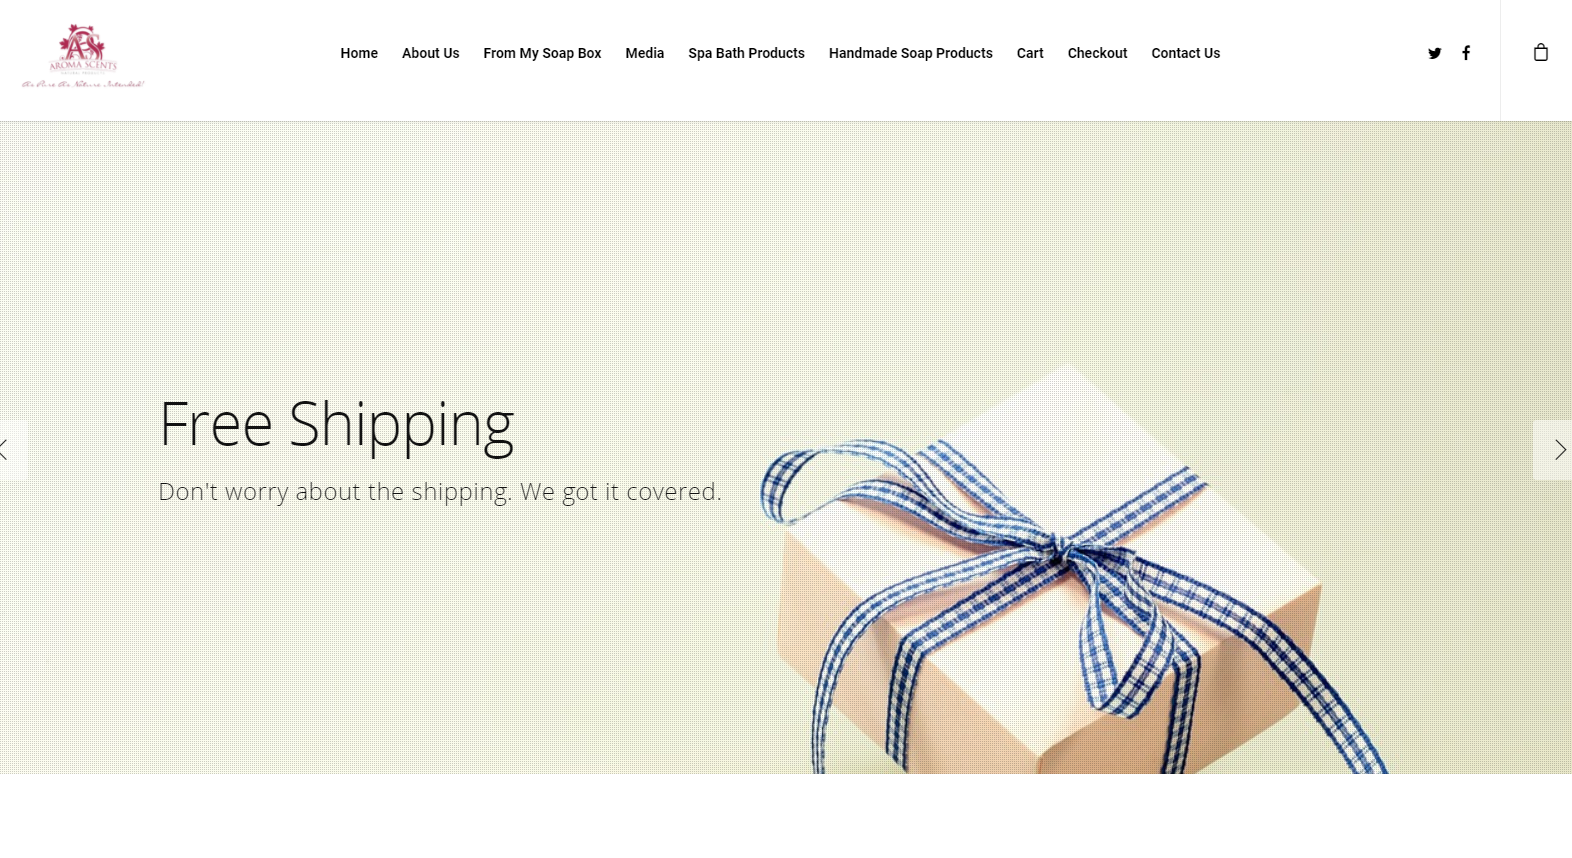This screenshot has height=858, width=1572.
Task: Go to previous slide arrow
Action: click(x=10, y=450)
